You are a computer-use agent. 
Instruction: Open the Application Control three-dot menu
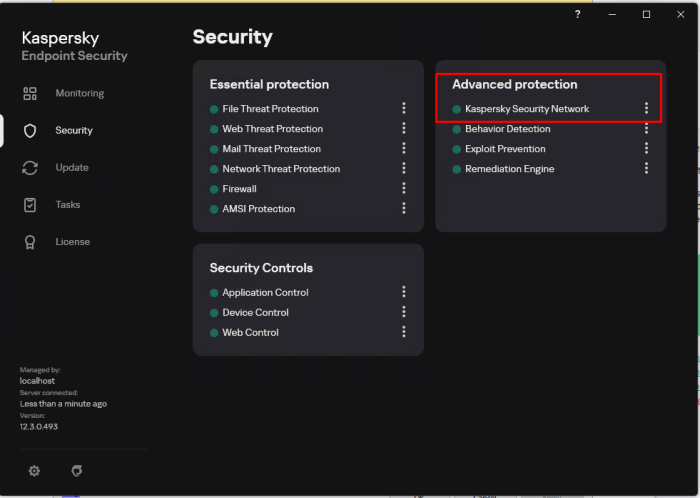(x=404, y=292)
